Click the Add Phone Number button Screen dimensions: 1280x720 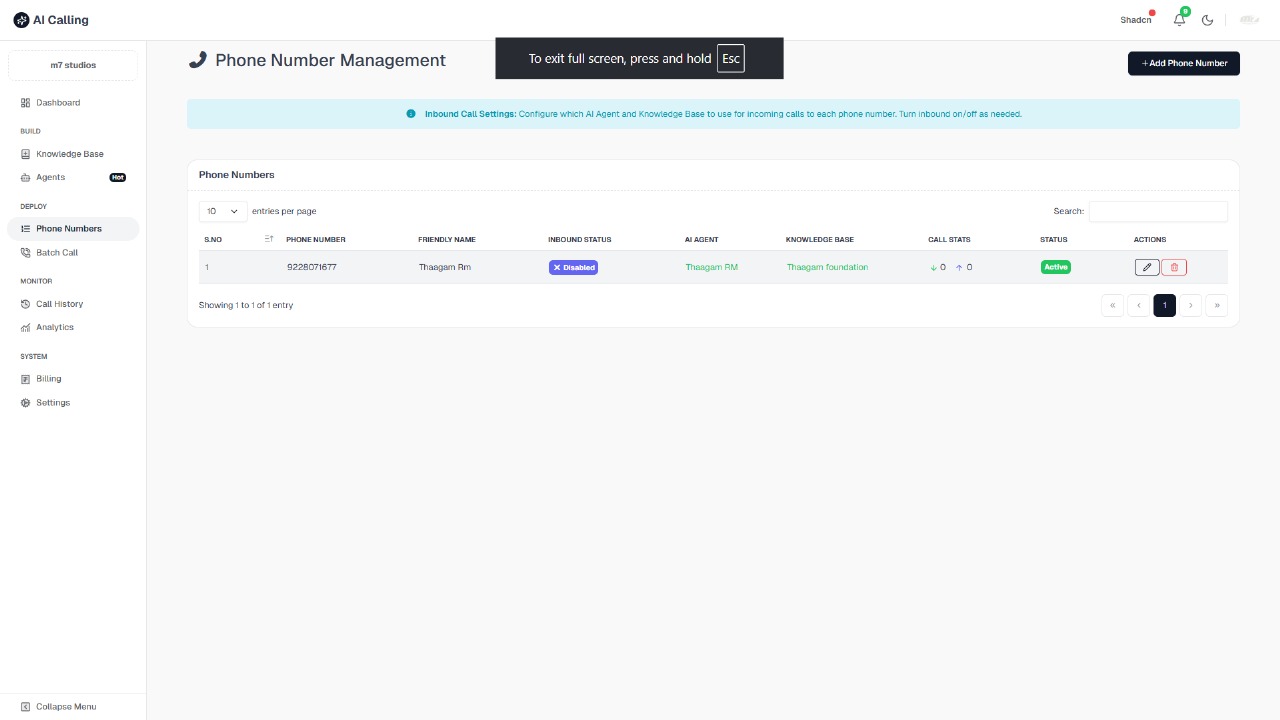coord(1183,63)
